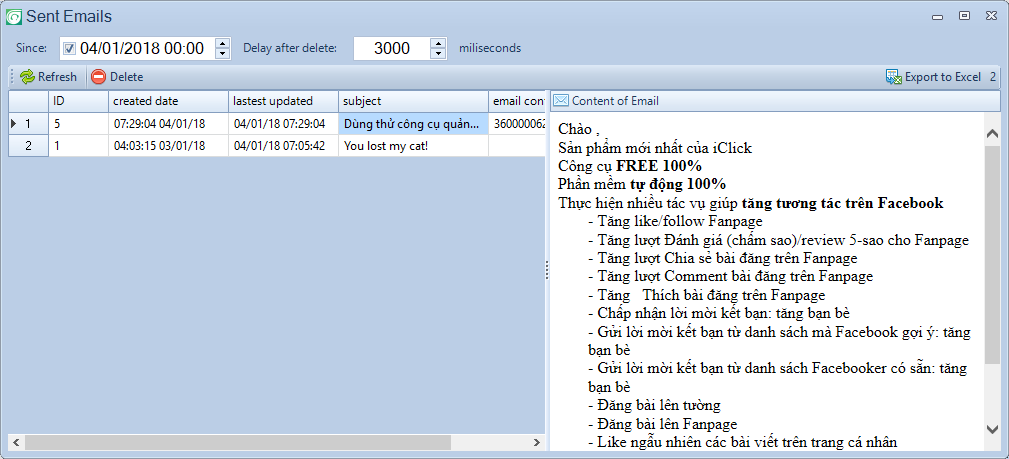Viewport: 1009px width, 459px height.
Task: Click the ID cell of row 2
Action: [x=78, y=145]
